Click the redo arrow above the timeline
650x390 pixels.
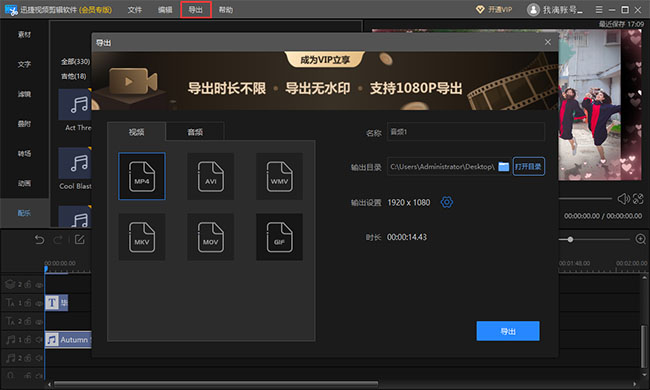[58, 240]
